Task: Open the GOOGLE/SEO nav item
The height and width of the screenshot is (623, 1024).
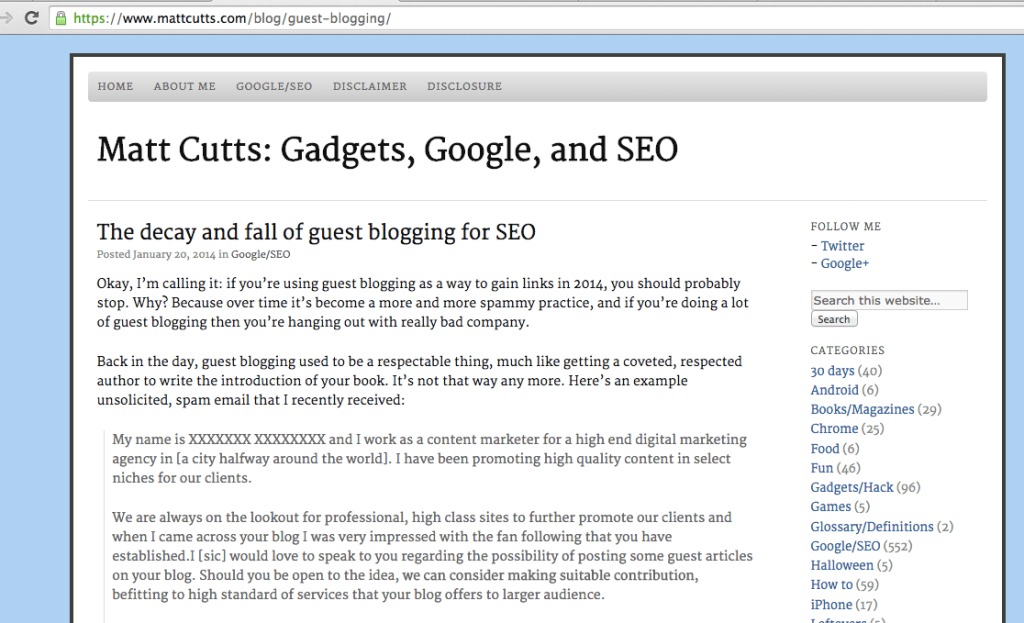Action: click(x=274, y=86)
